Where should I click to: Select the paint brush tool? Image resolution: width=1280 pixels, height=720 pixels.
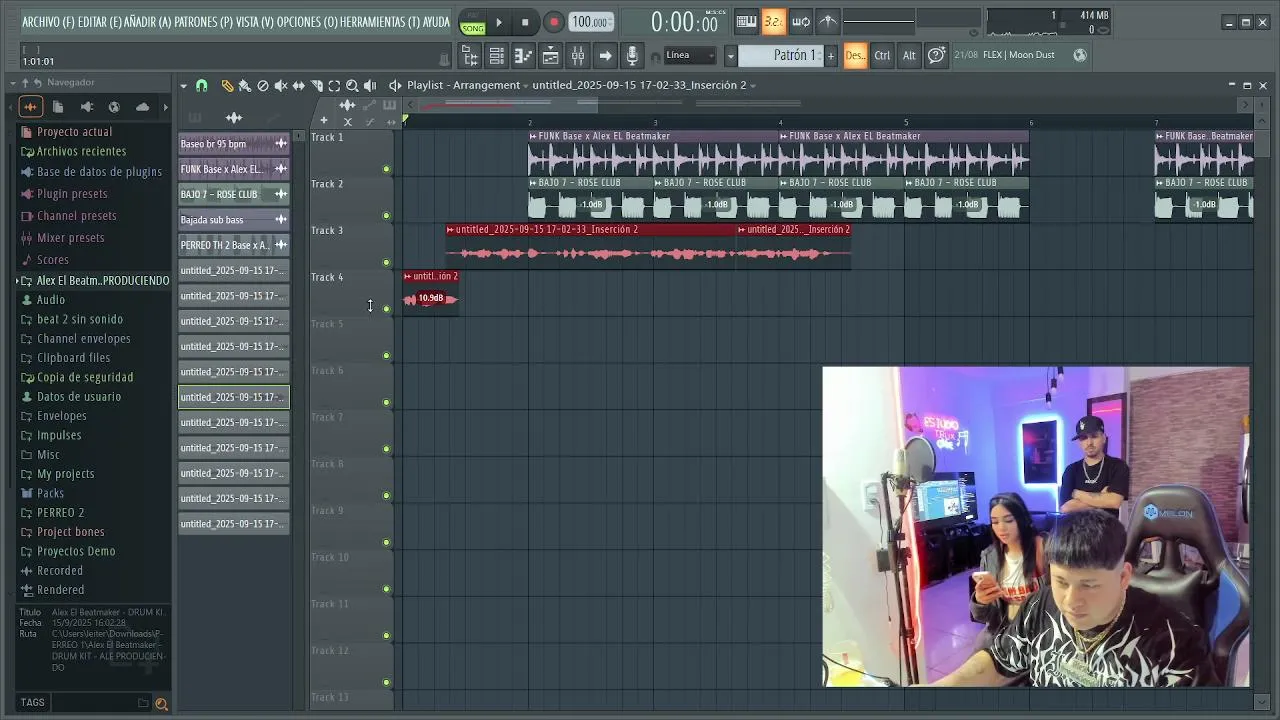click(244, 86)
